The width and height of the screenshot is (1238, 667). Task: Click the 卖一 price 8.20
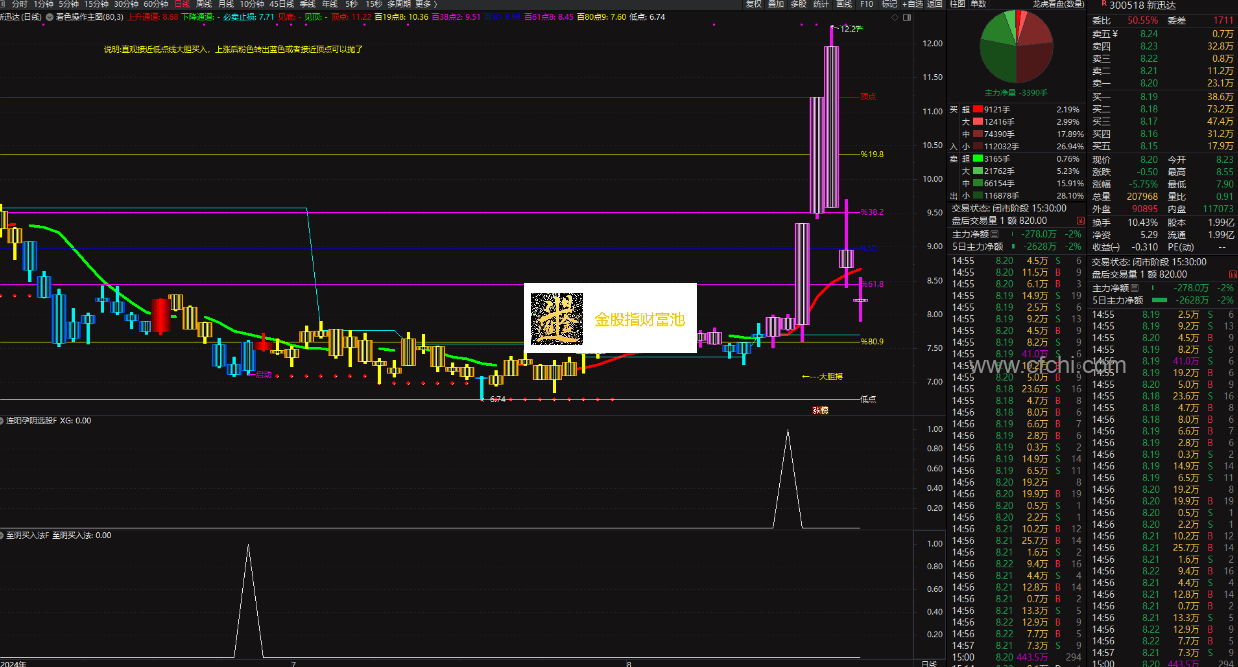(1148, 84)
